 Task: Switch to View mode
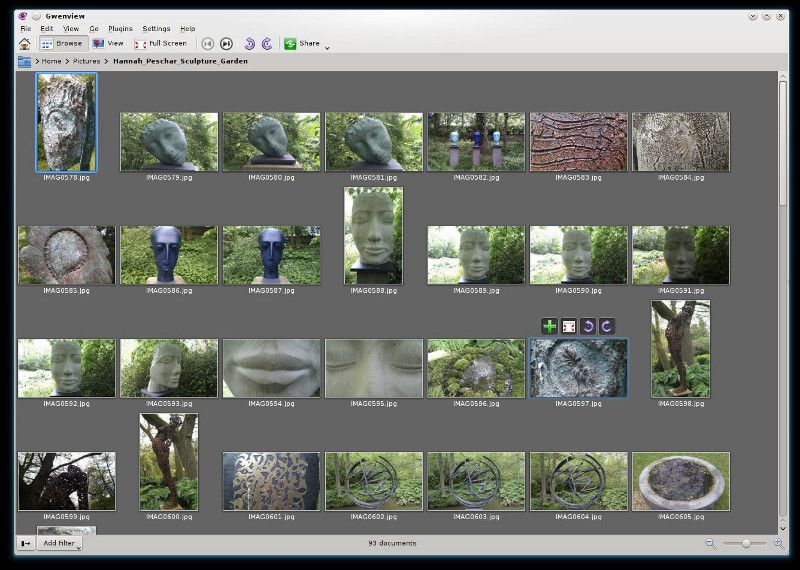(108, 44)
